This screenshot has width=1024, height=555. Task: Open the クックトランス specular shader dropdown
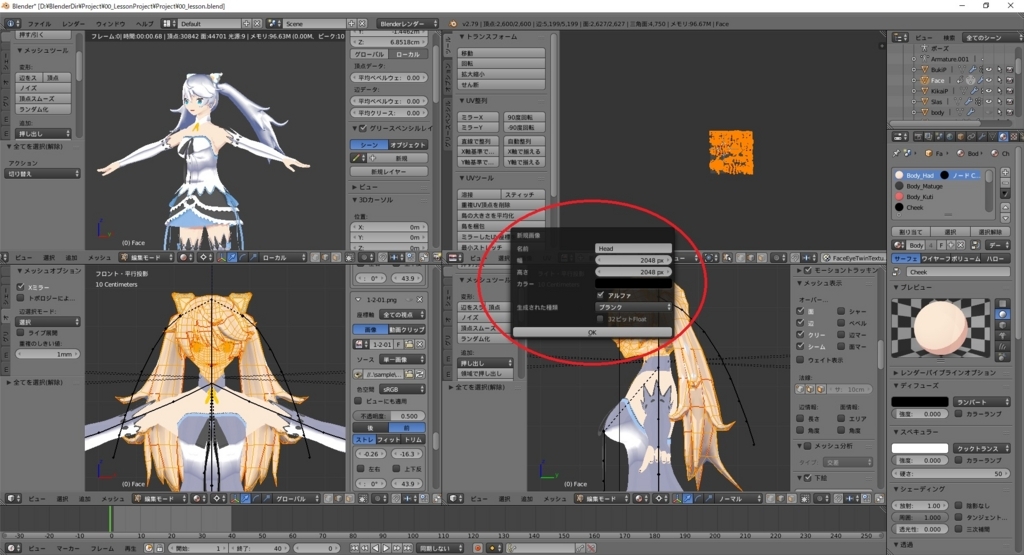(982, 449)
